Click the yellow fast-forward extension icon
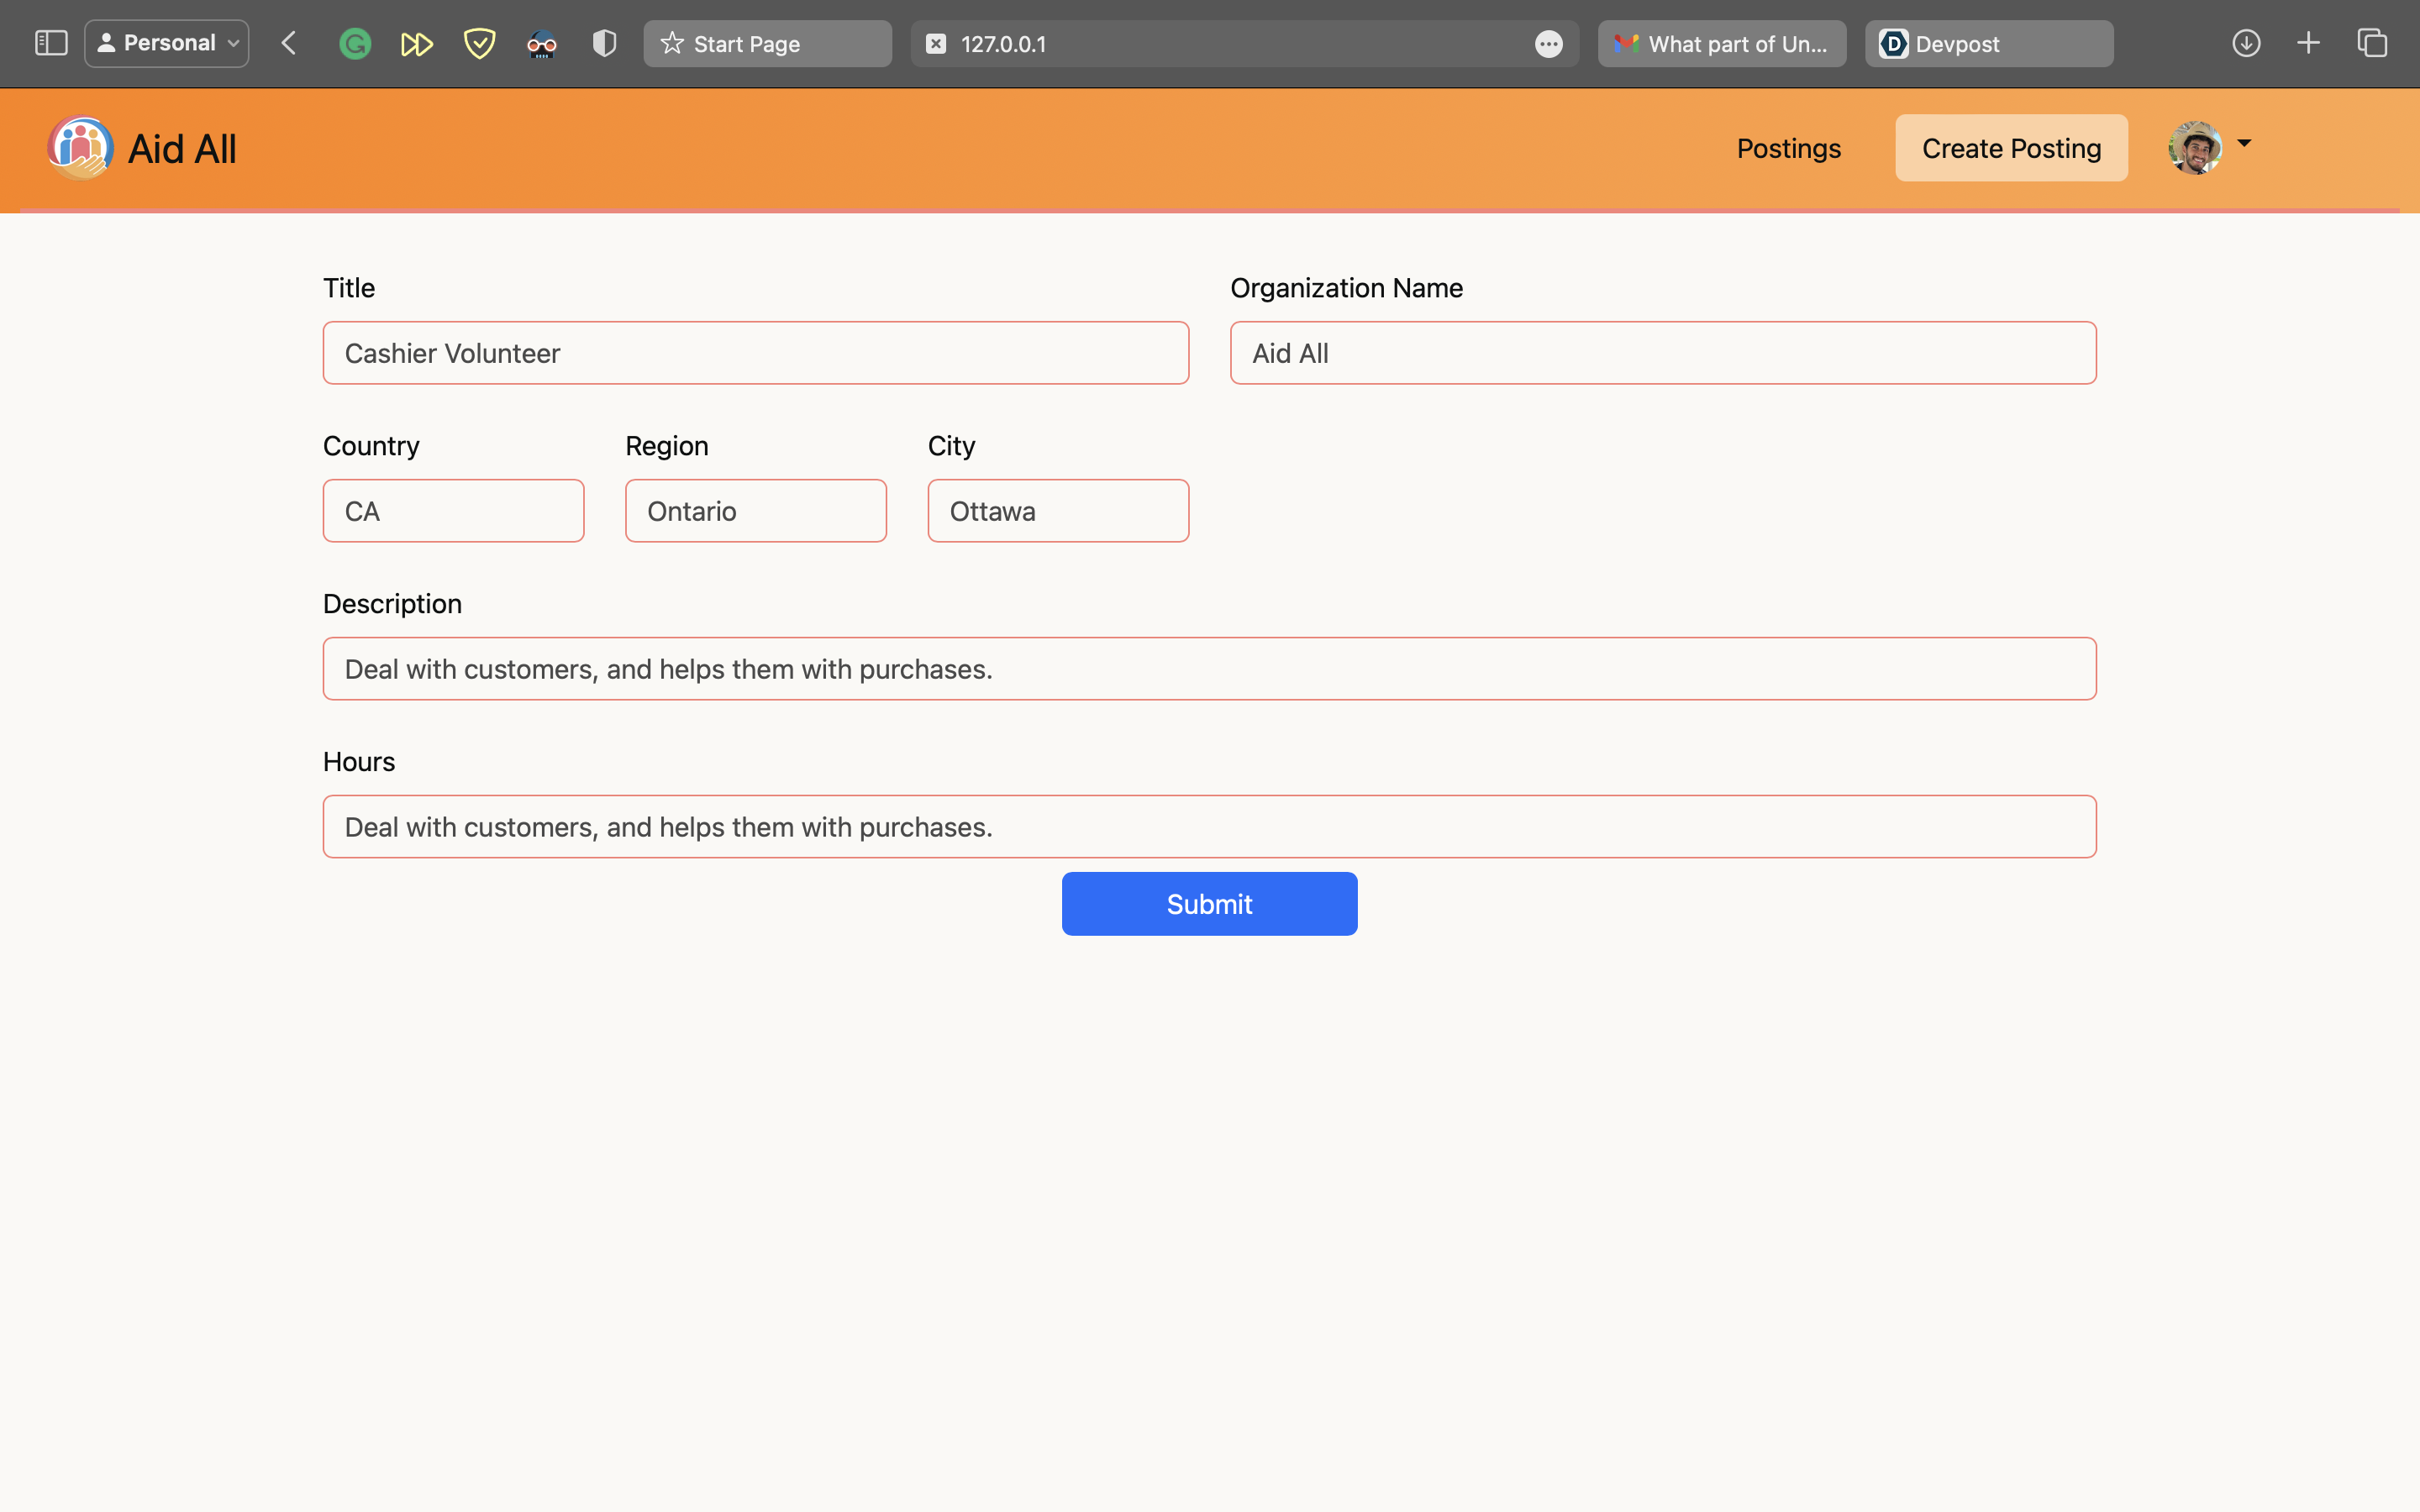The image size is (2420, 1512). point(416,44)
